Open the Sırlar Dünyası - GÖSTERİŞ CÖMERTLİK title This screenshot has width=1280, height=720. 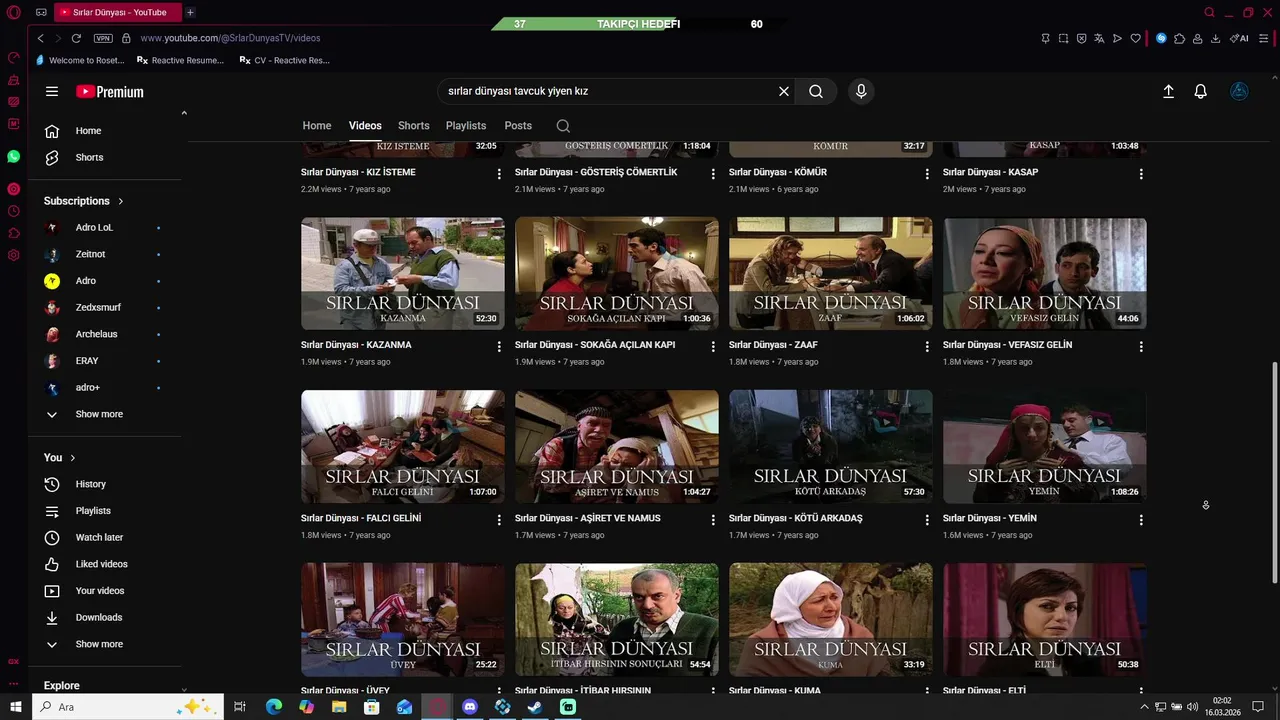[596, 172]
